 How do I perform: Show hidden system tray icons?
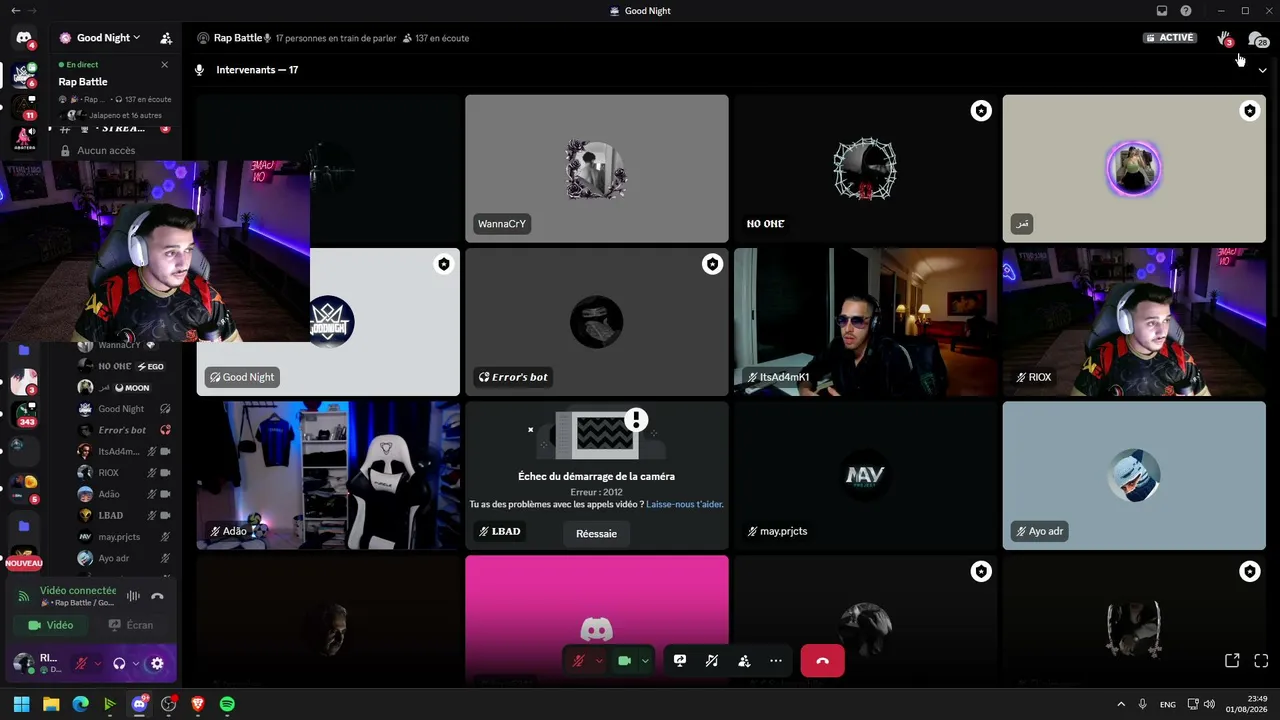1120,704
